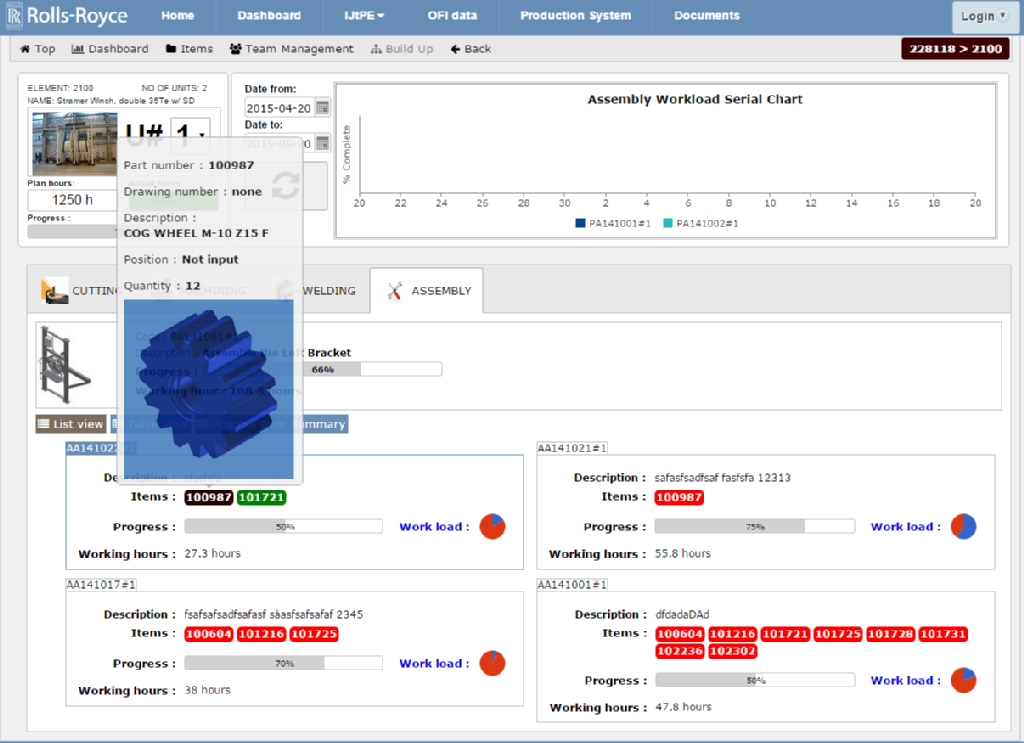This screenshot has height=743, width=1024.
Task: Click item badge 102236
Action: click(680, 651)
